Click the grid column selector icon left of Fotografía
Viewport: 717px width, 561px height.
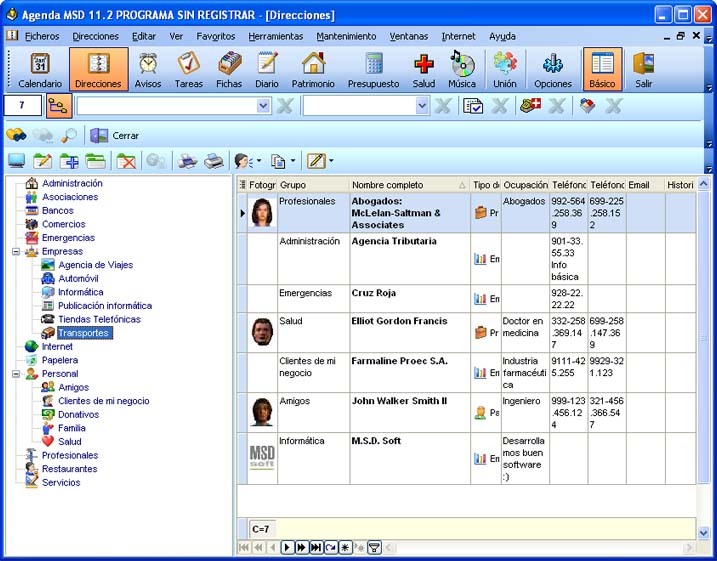pyautogui.click(x=242, y=185)
